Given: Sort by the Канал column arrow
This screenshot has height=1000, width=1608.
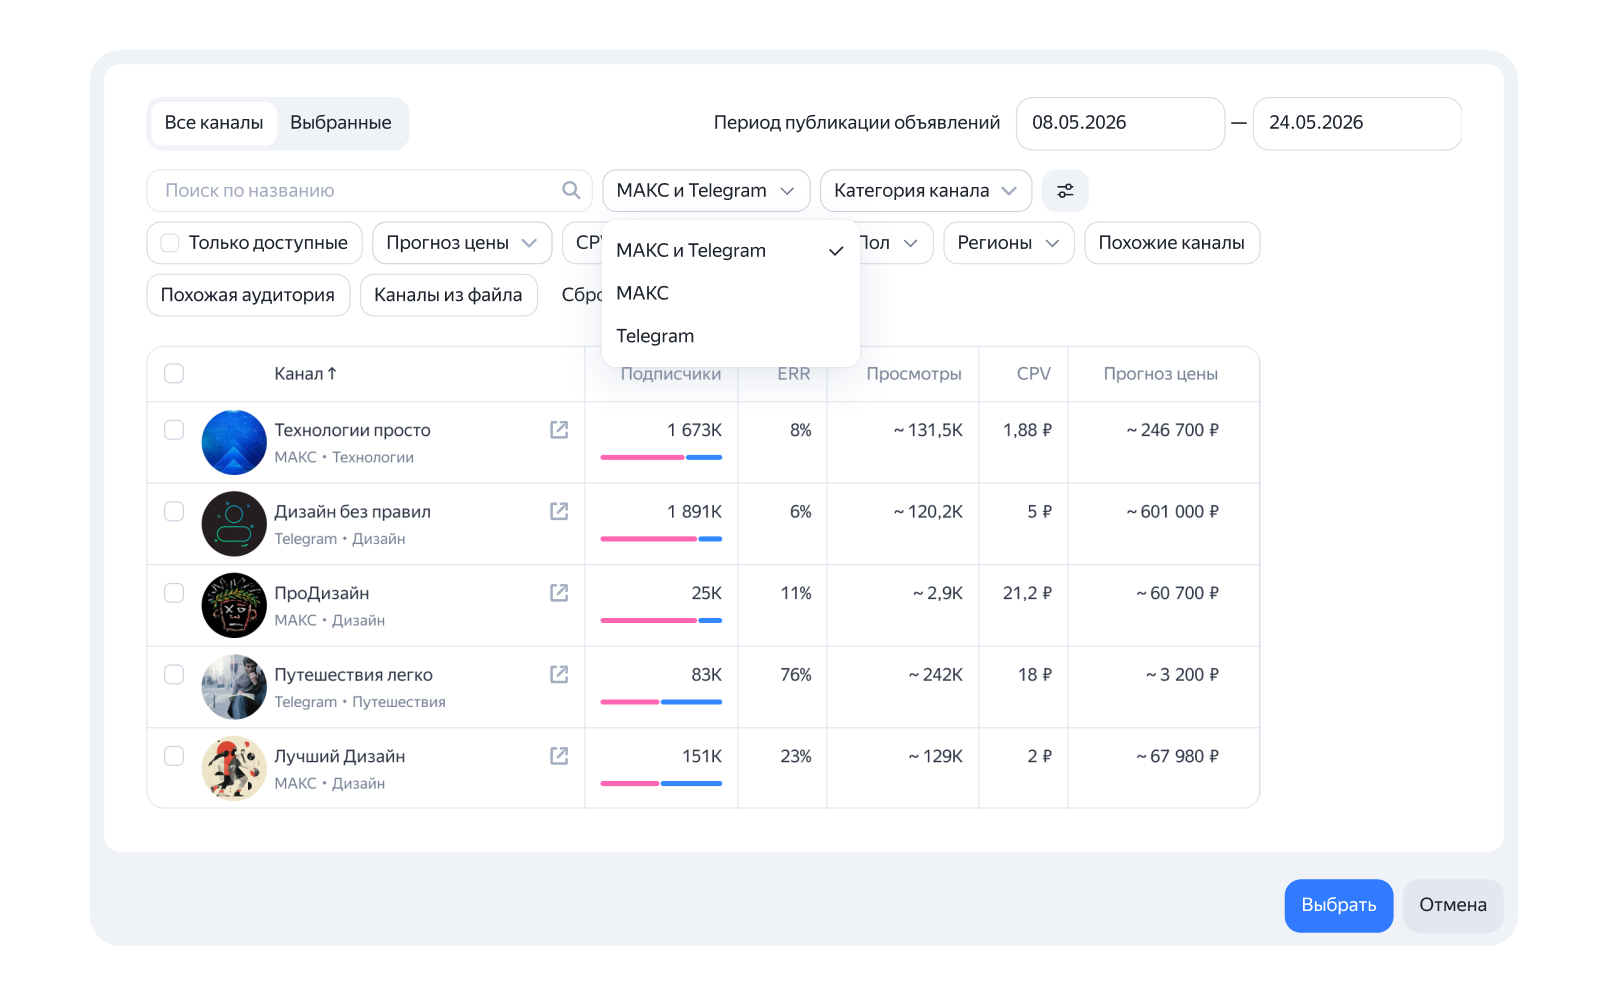Looking at the screenshot, I should pyautogui.click(x=332, y=373).
